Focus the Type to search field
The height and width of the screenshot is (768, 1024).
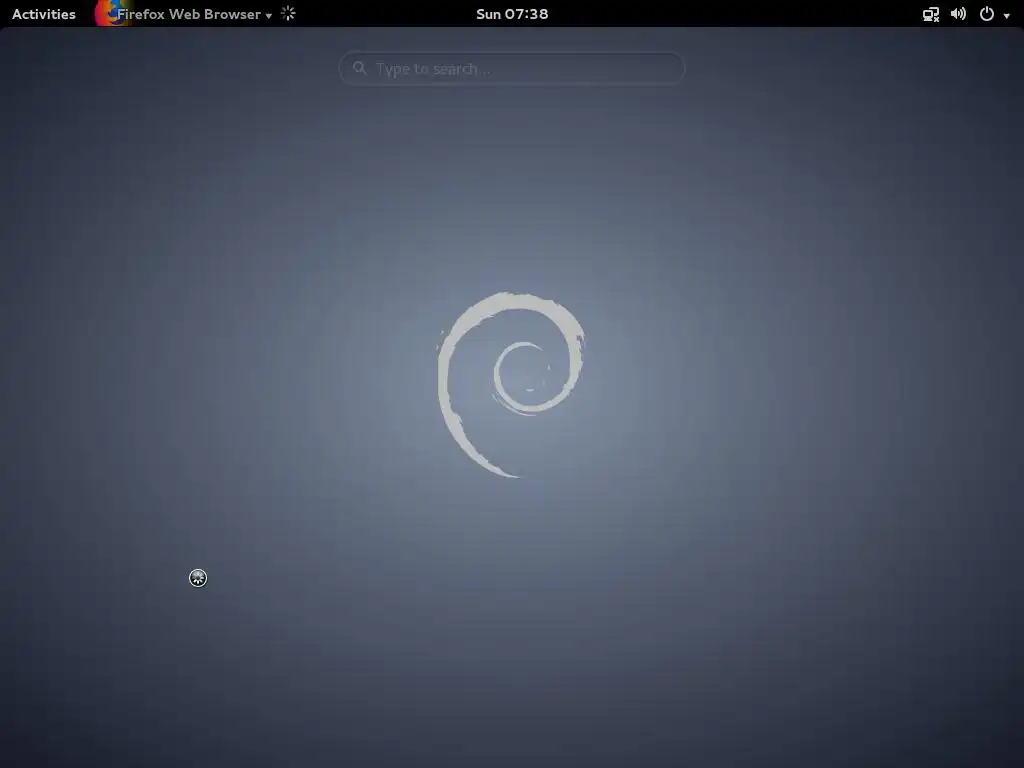coord(512,69)
